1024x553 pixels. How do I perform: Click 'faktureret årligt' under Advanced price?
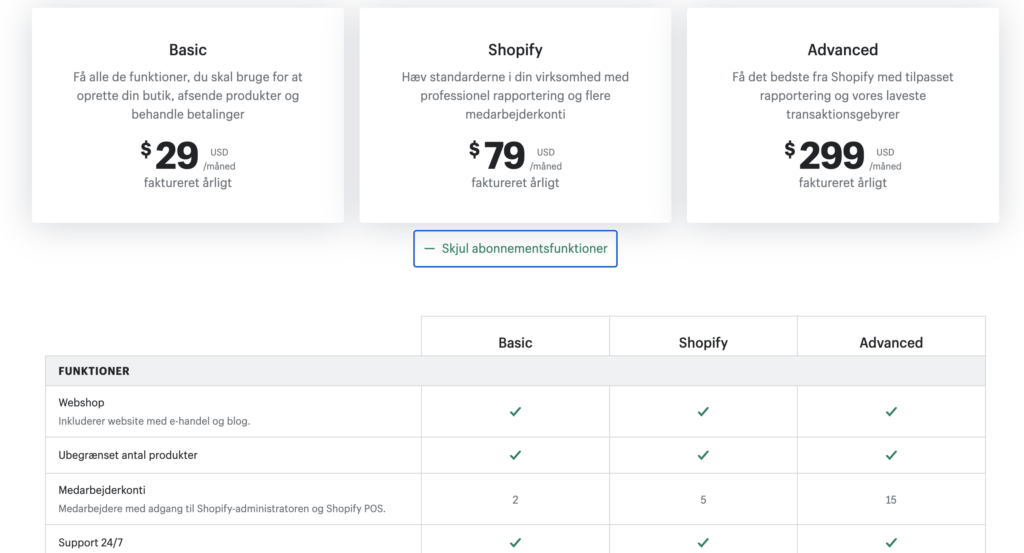click(x=842, y=183)
